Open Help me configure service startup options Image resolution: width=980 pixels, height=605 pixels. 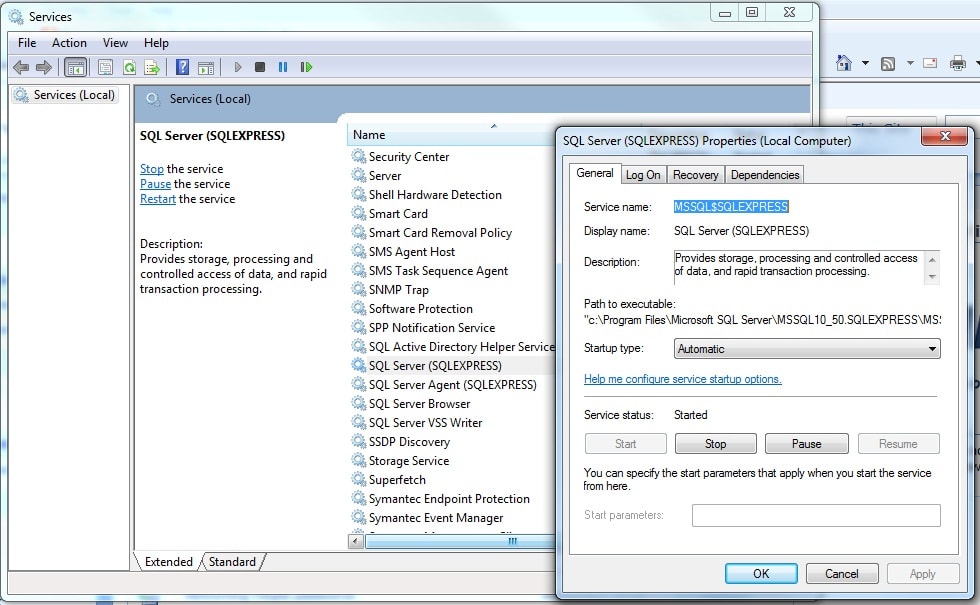(682, 379)
